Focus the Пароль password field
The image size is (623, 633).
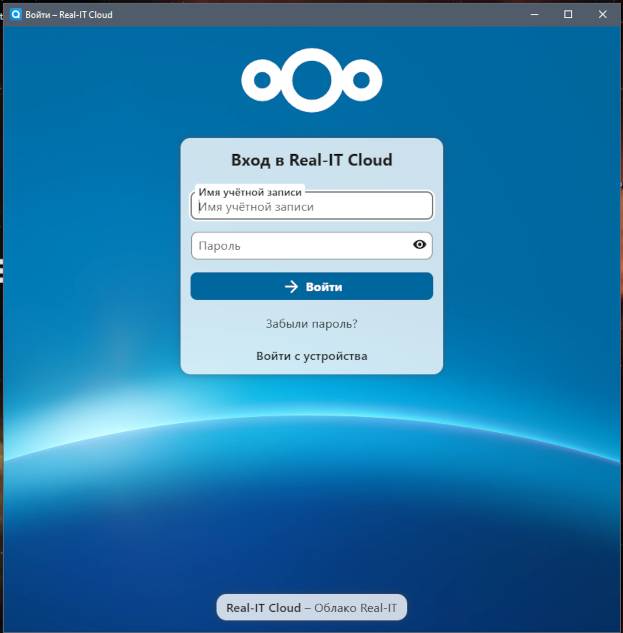(x=312, y=245)
